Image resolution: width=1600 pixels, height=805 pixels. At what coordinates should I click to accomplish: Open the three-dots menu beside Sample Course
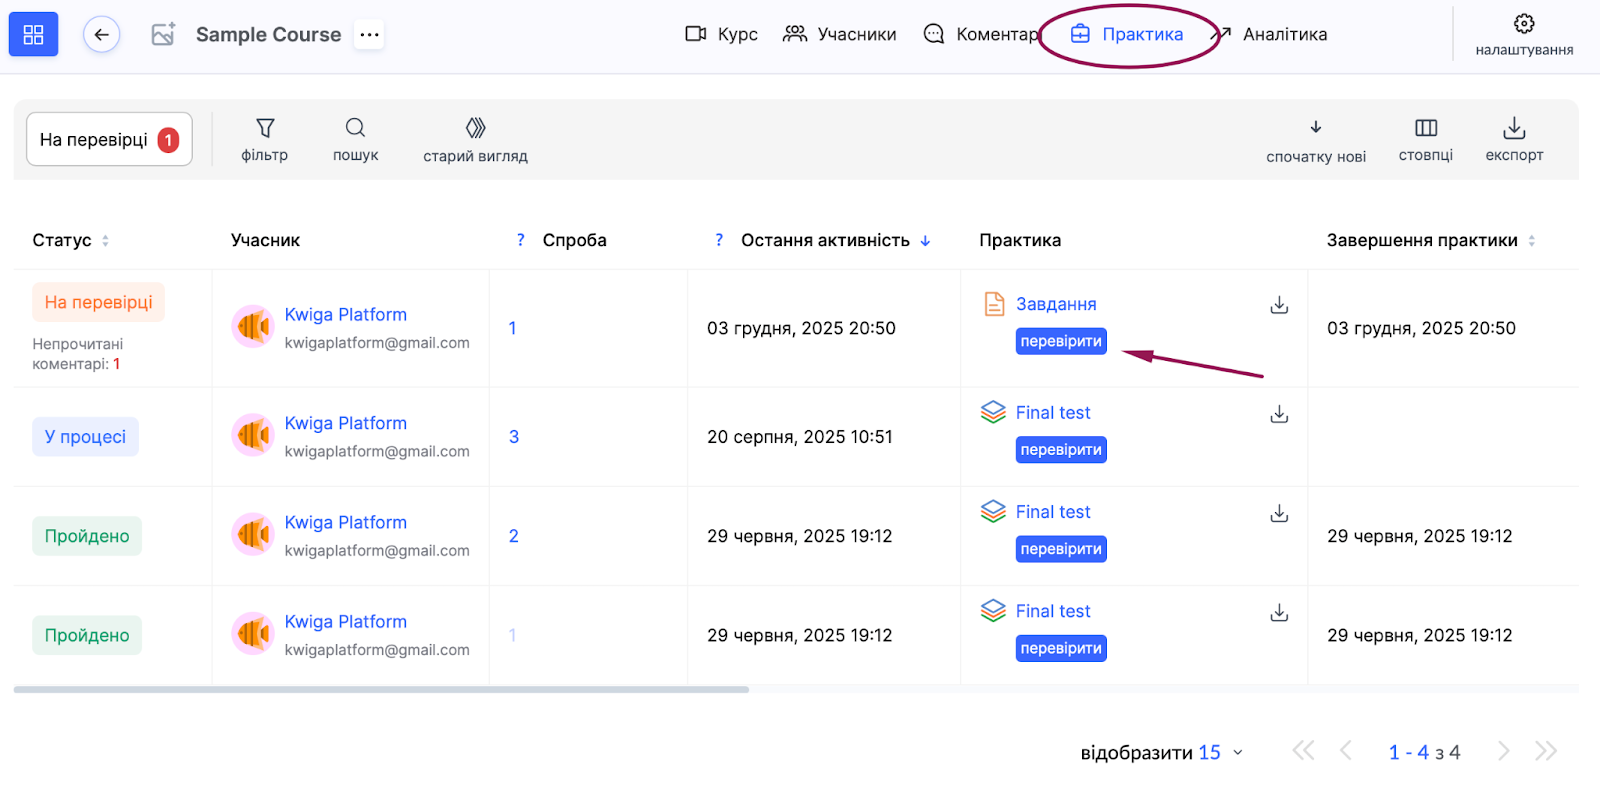[x=369, y=35]
